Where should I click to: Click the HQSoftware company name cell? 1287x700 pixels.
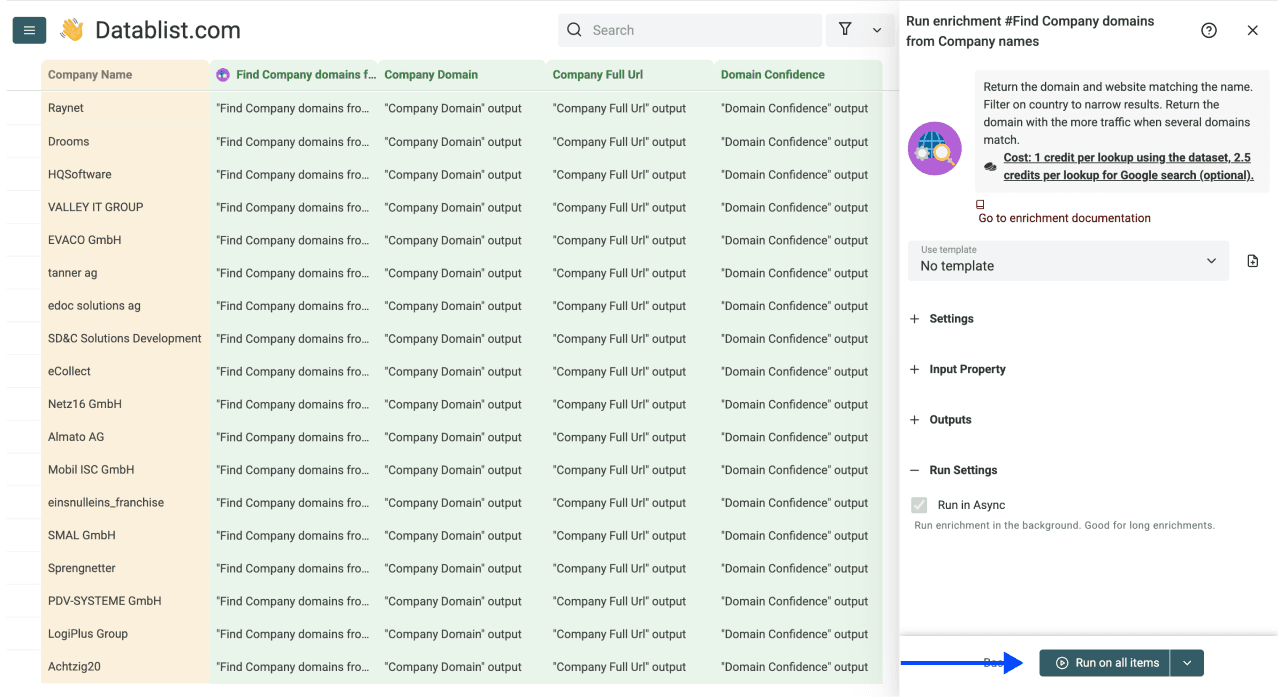coord(126,174)
